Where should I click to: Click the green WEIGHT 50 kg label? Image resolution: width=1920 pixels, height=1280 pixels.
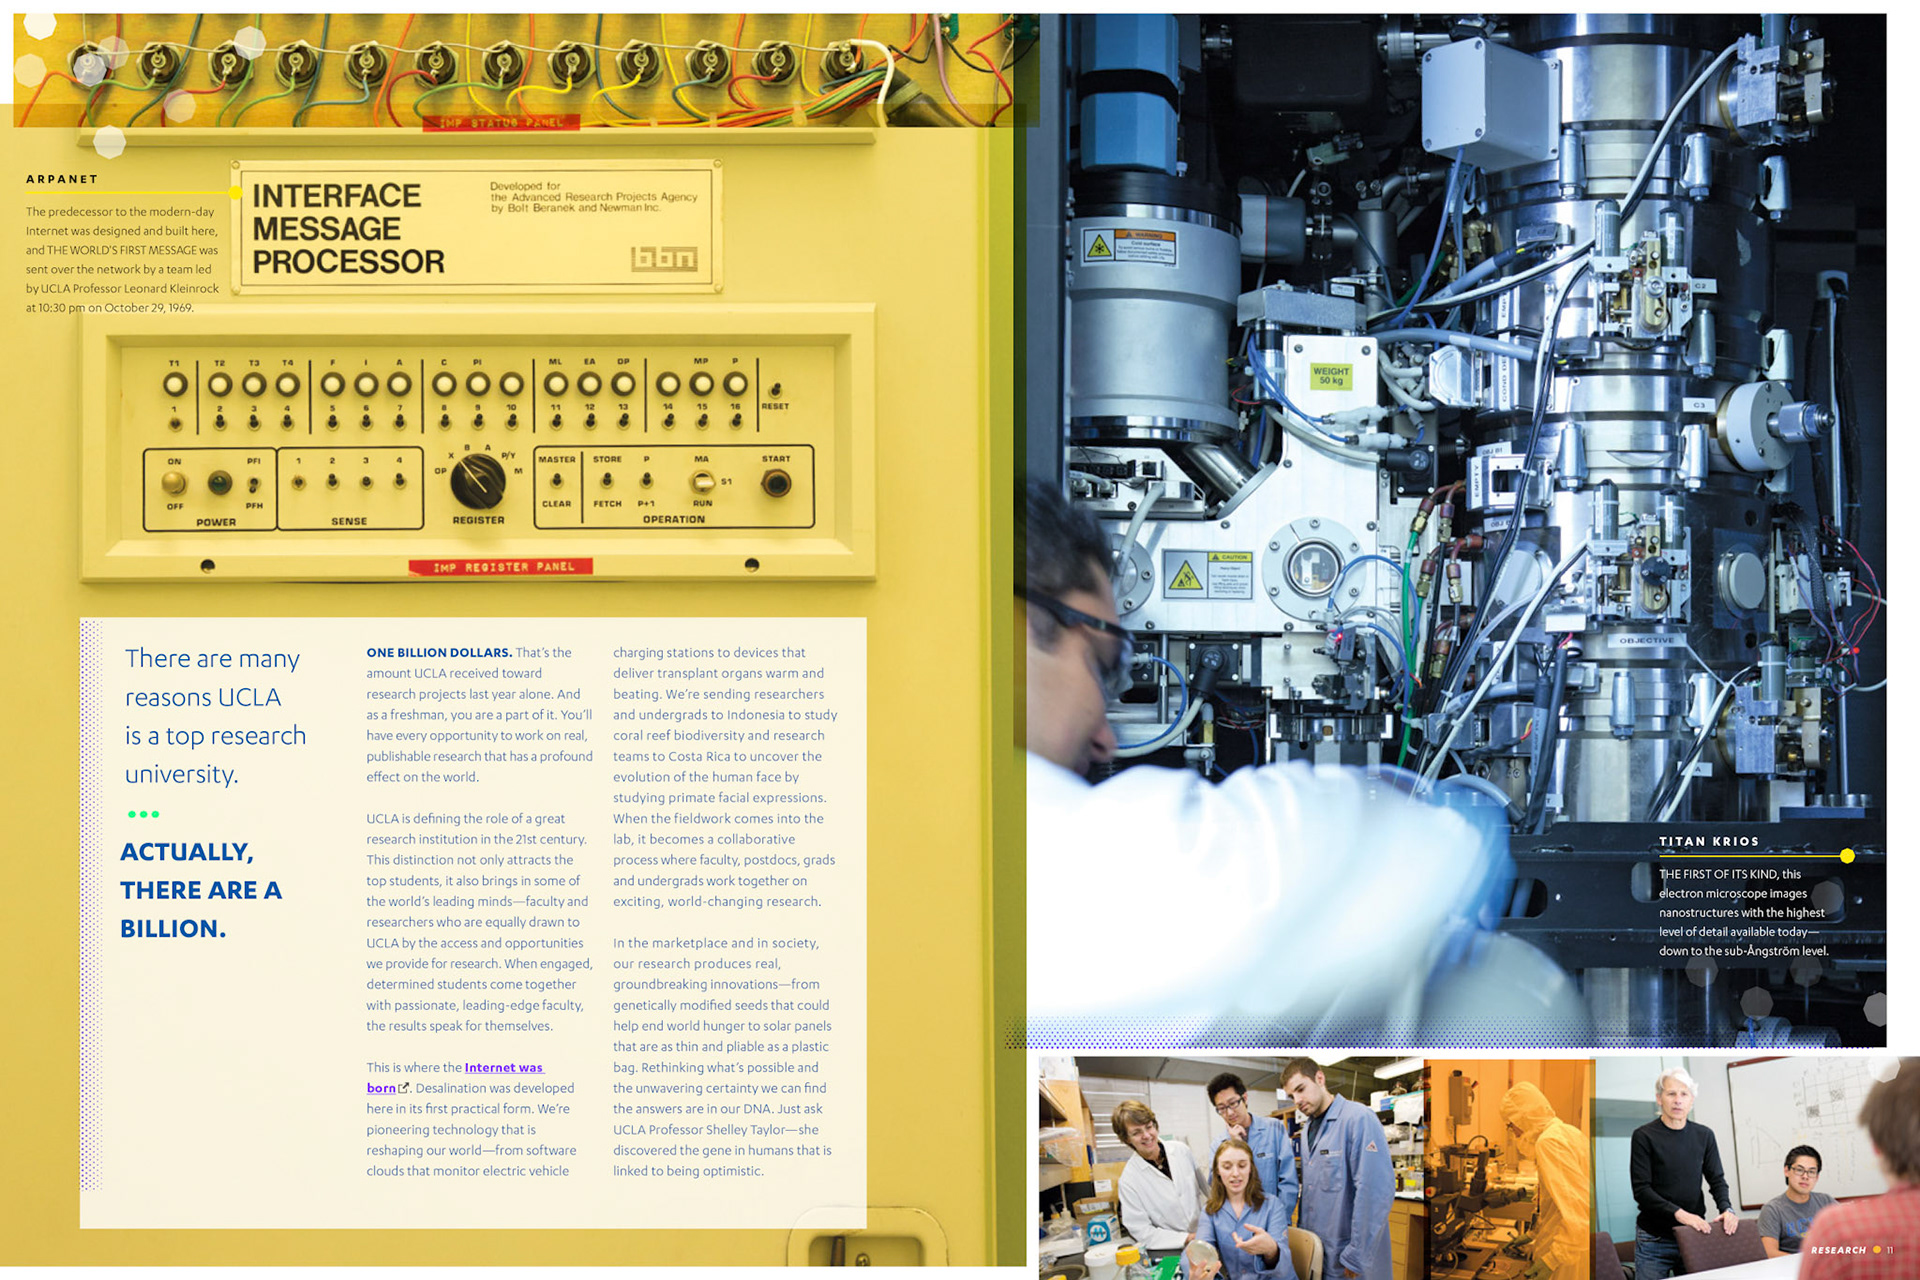point(1330,376)
